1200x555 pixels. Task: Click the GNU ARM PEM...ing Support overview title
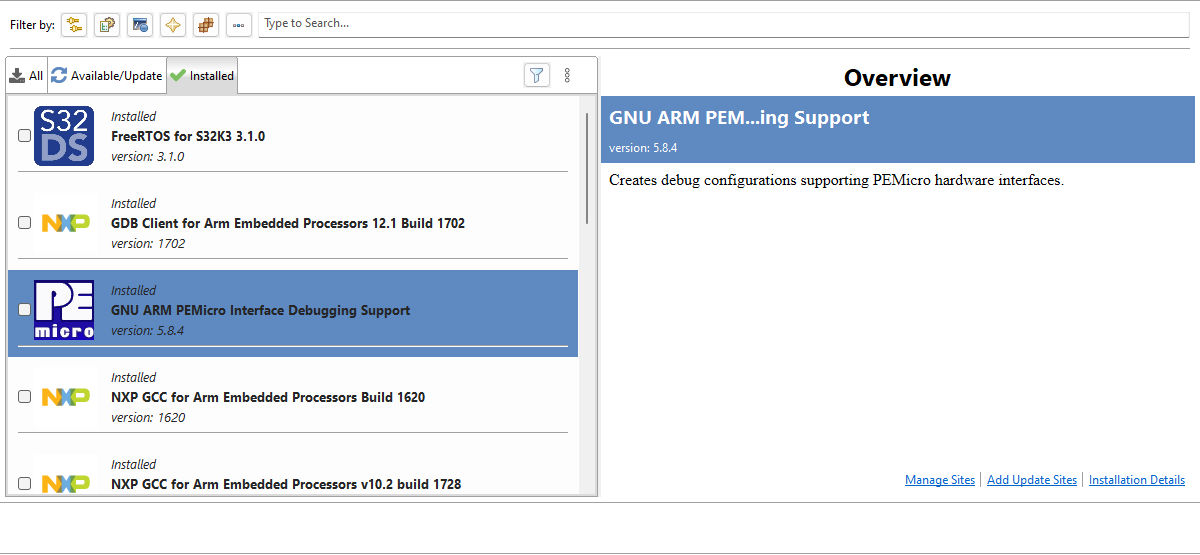[x=739, y=118]
